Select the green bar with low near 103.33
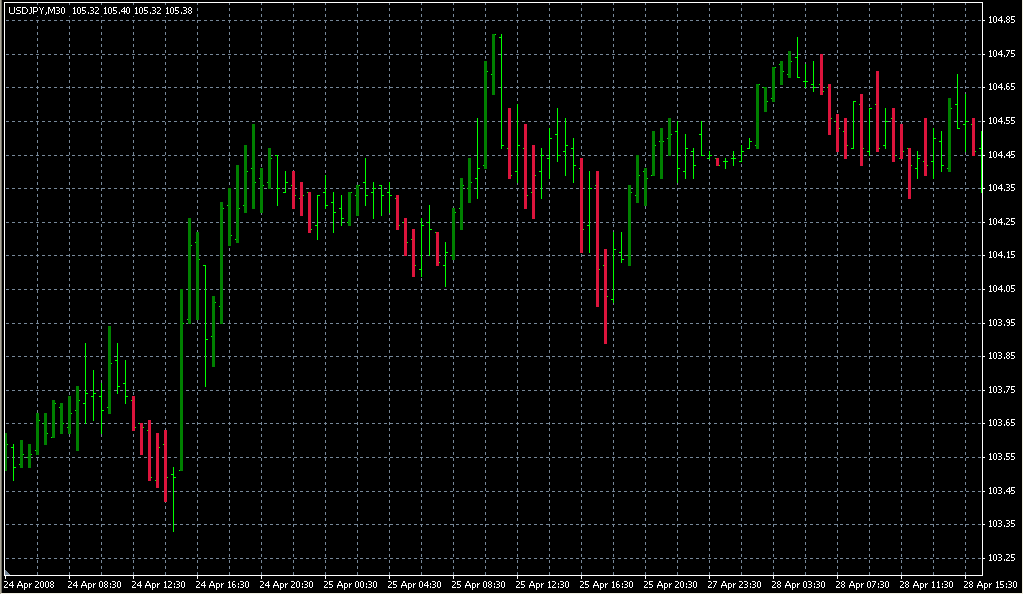The image size is (1024, 594). click(174, 499)
